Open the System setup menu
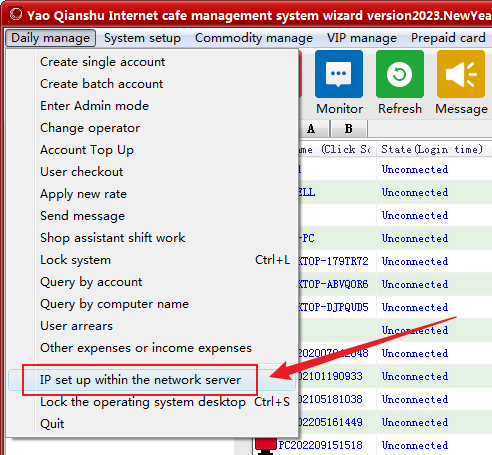492x455 pixels. (x=142, y=38)
